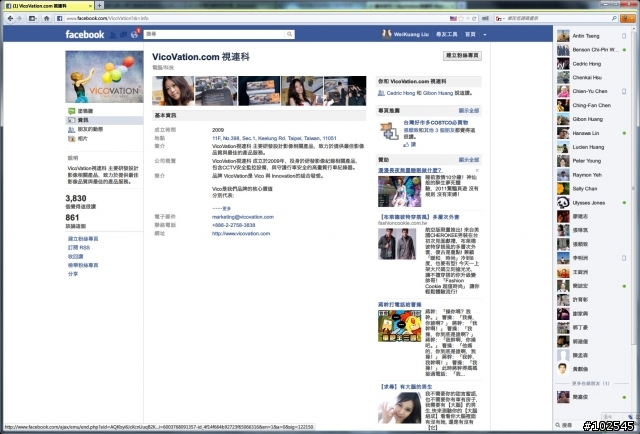Open the messages icon in the header

[x=123, y=35]
